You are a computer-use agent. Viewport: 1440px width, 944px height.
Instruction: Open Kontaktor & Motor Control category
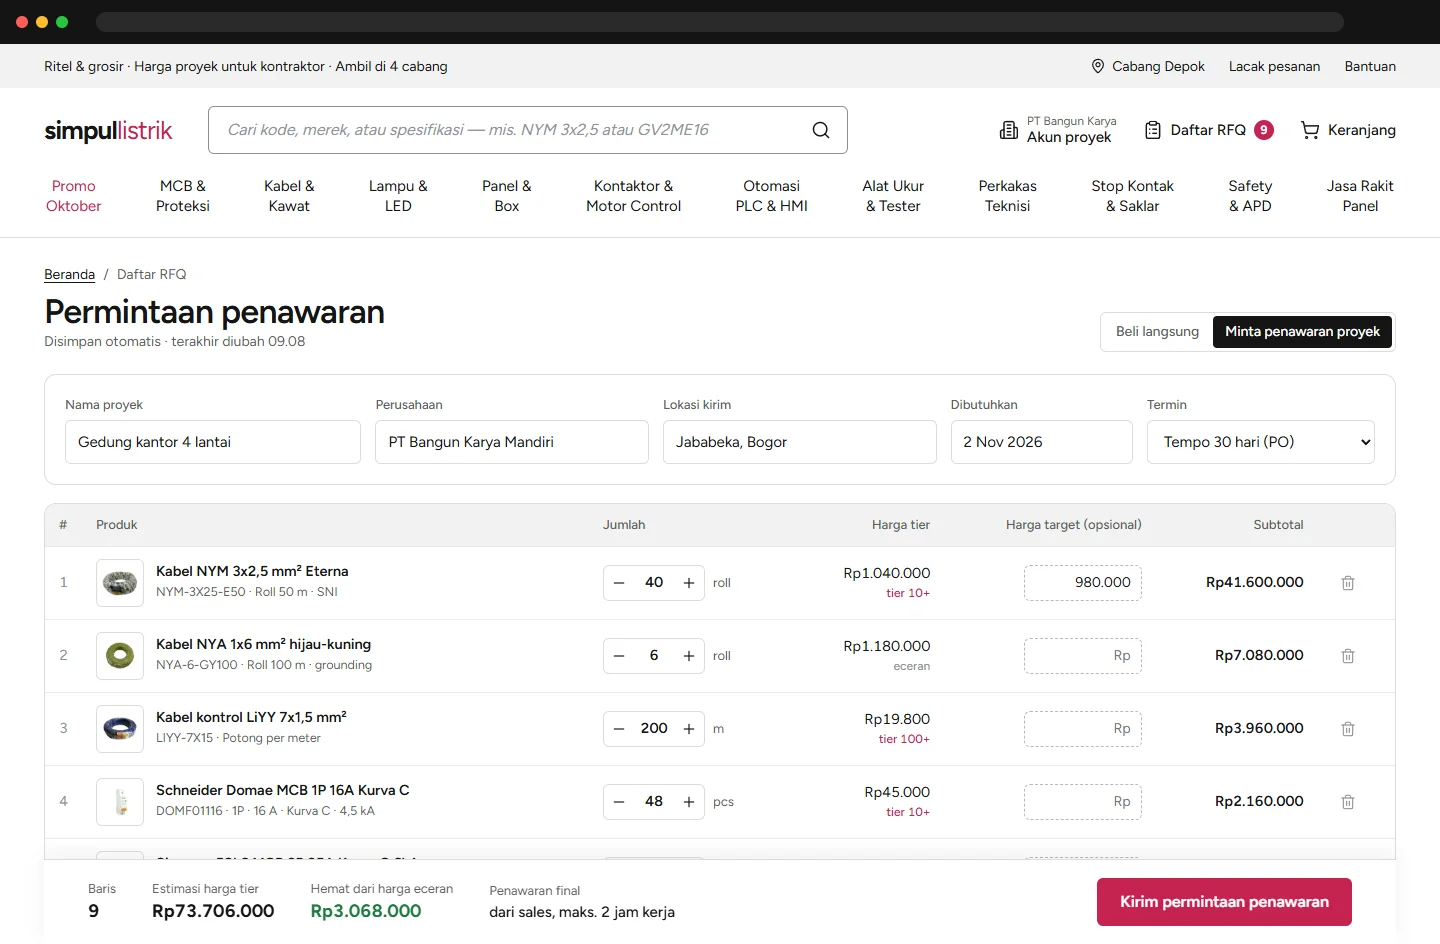click(633, 196)
